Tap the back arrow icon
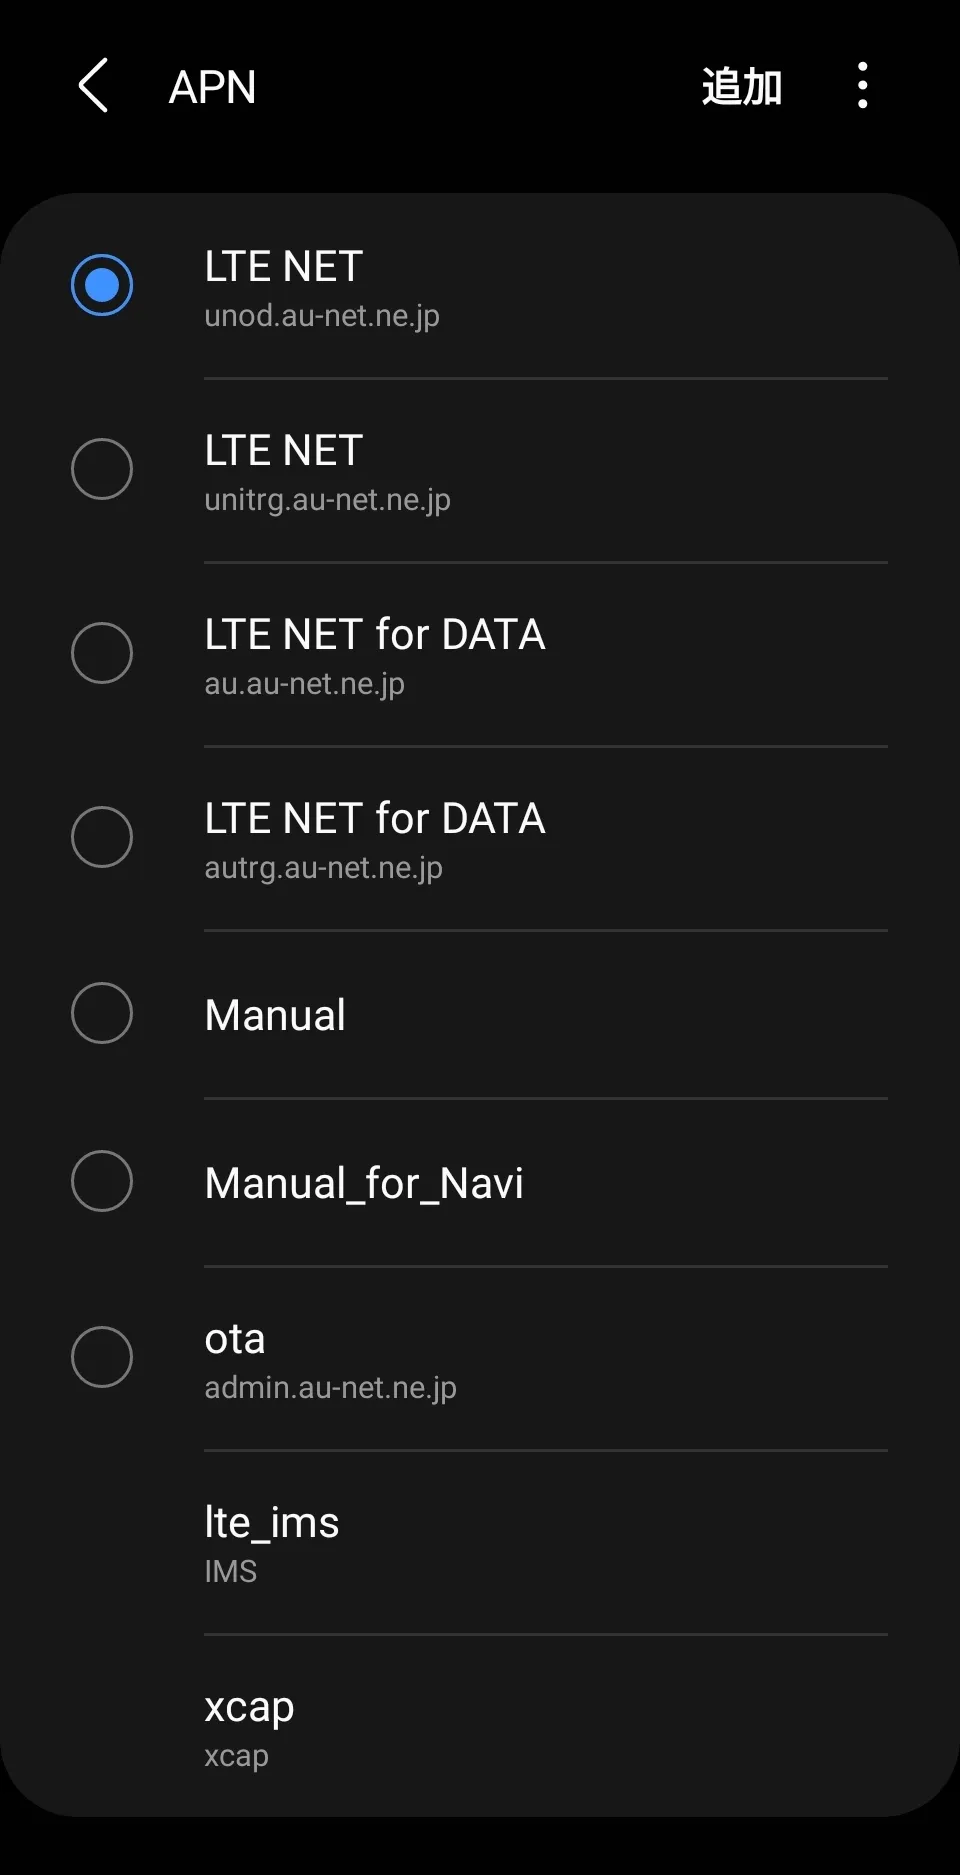The width and height of the screenshot is (960, 1875). pyautogui.click(x=93, y=86)
